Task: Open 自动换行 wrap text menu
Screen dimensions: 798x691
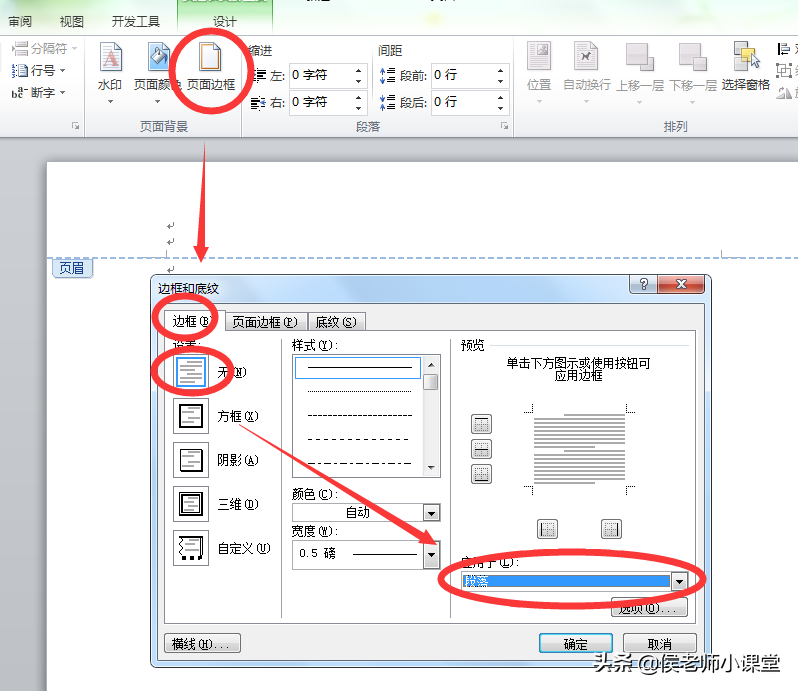Action: click(x=586, y=71)
